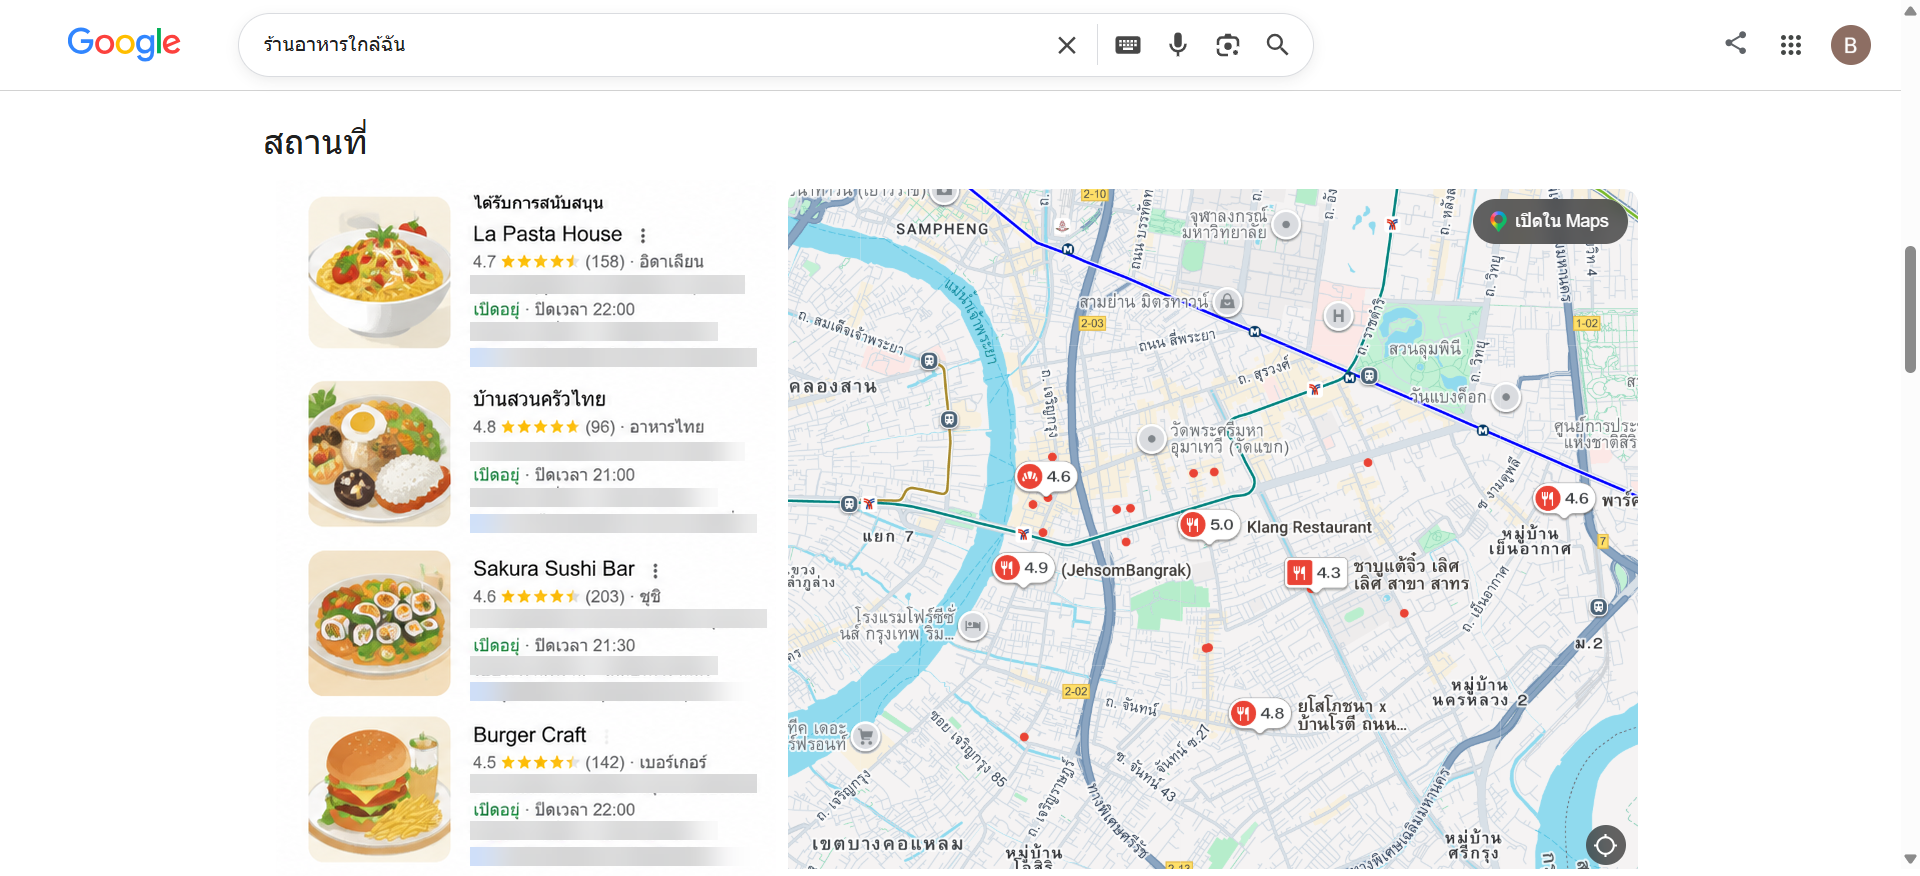Start voice search with microphone icon
The image size is (1920, 876).
(x=1178, y=45)
